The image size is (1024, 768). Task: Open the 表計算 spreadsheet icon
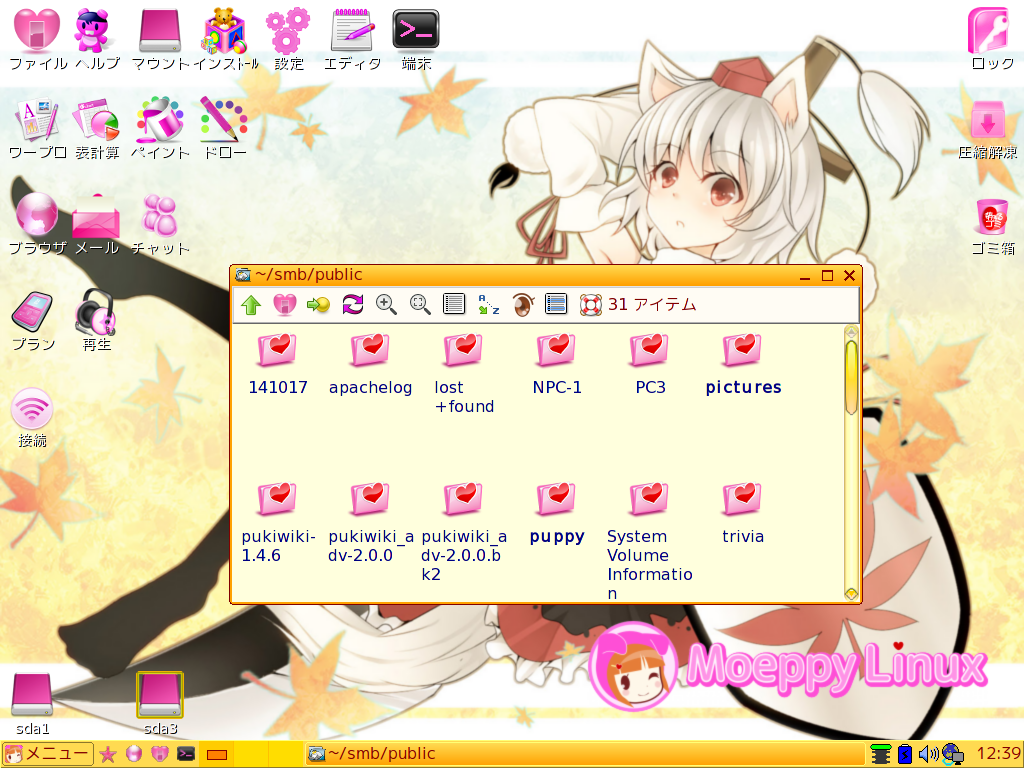pos(97,129)
